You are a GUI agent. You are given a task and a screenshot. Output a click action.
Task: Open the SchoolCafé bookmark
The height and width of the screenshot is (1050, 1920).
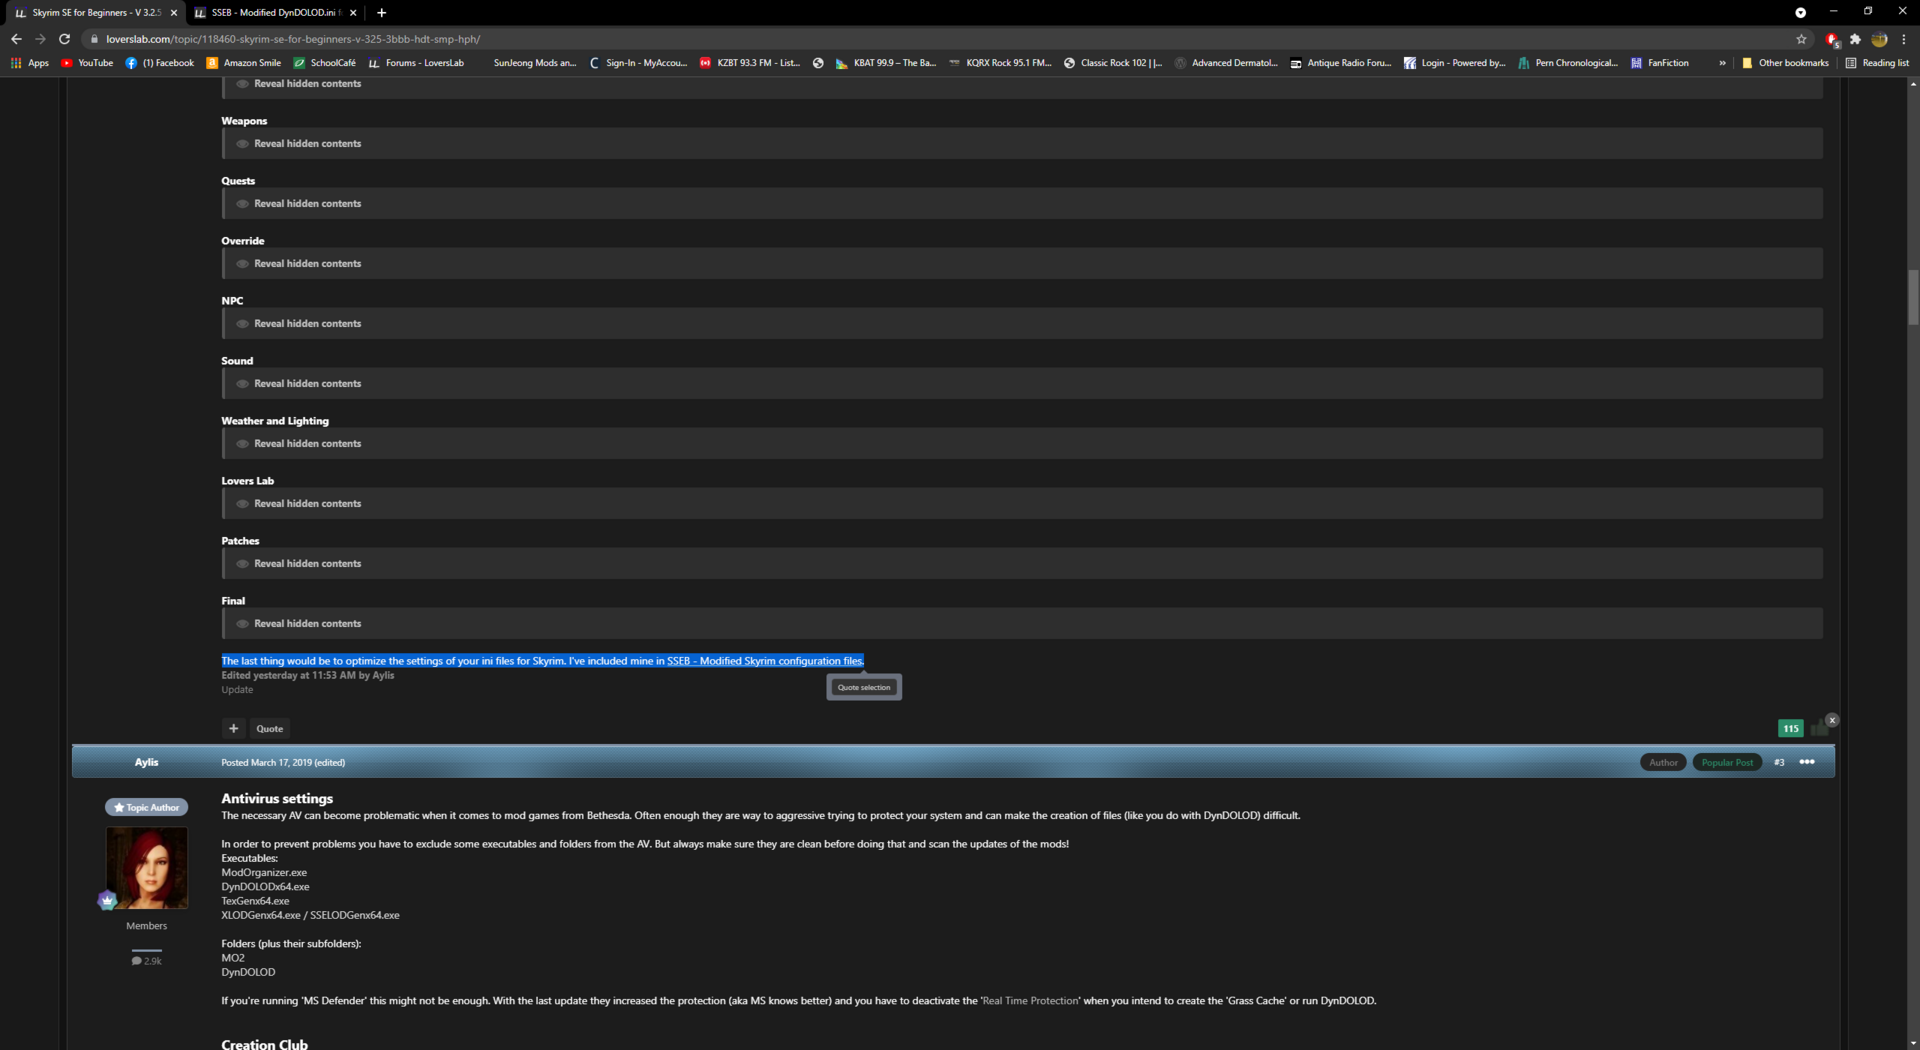click(x=325, y=63)
